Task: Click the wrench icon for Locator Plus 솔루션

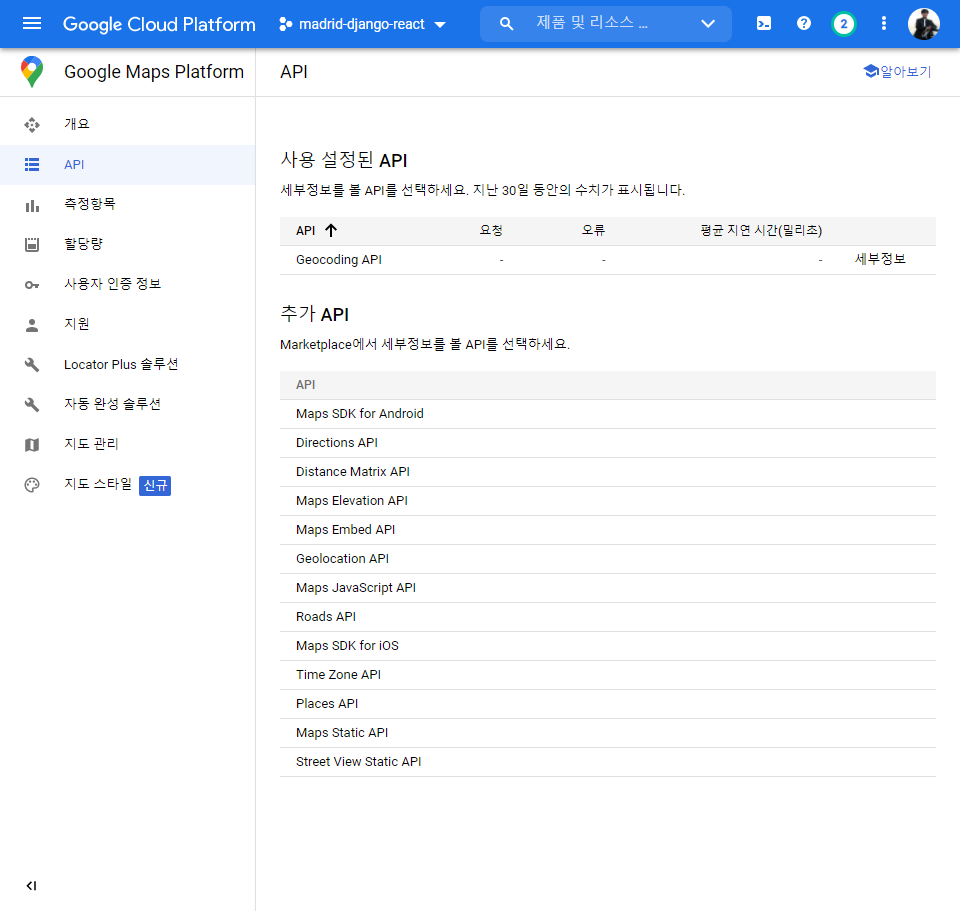Action: [32, 365]
